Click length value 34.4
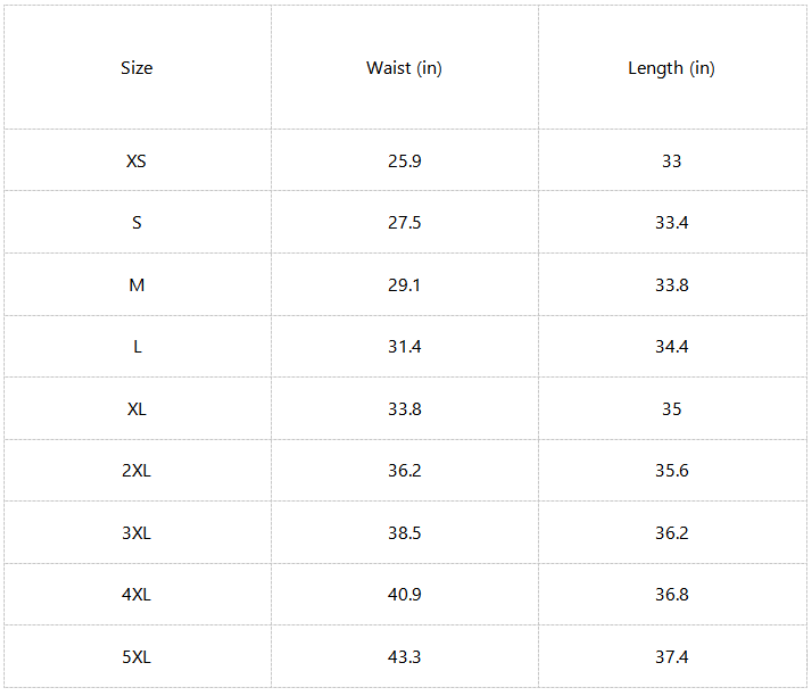Viewport: 808px width, 696px height. pos(671,346)
